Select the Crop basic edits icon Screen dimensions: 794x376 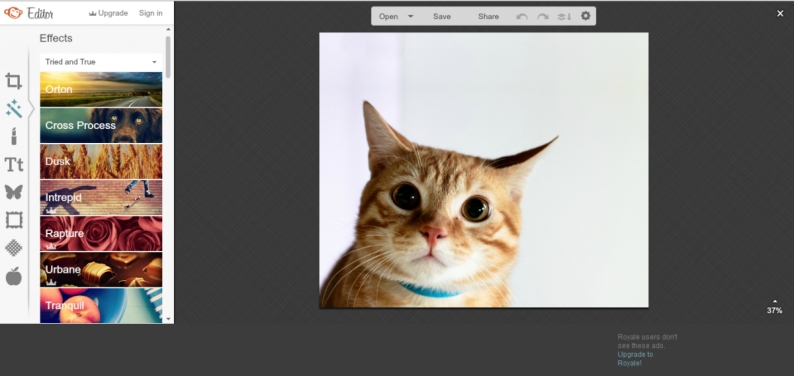tap(14, 81)
